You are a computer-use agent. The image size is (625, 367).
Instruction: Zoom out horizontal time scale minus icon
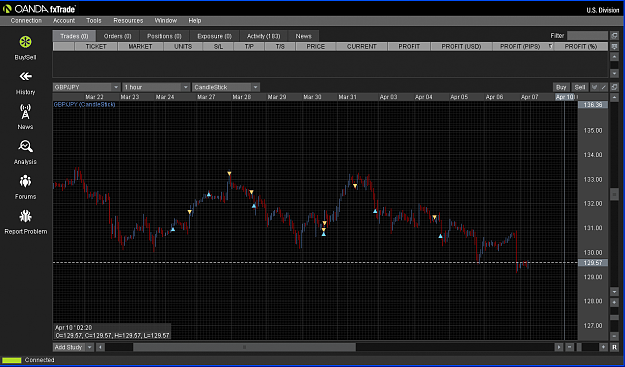570,347
